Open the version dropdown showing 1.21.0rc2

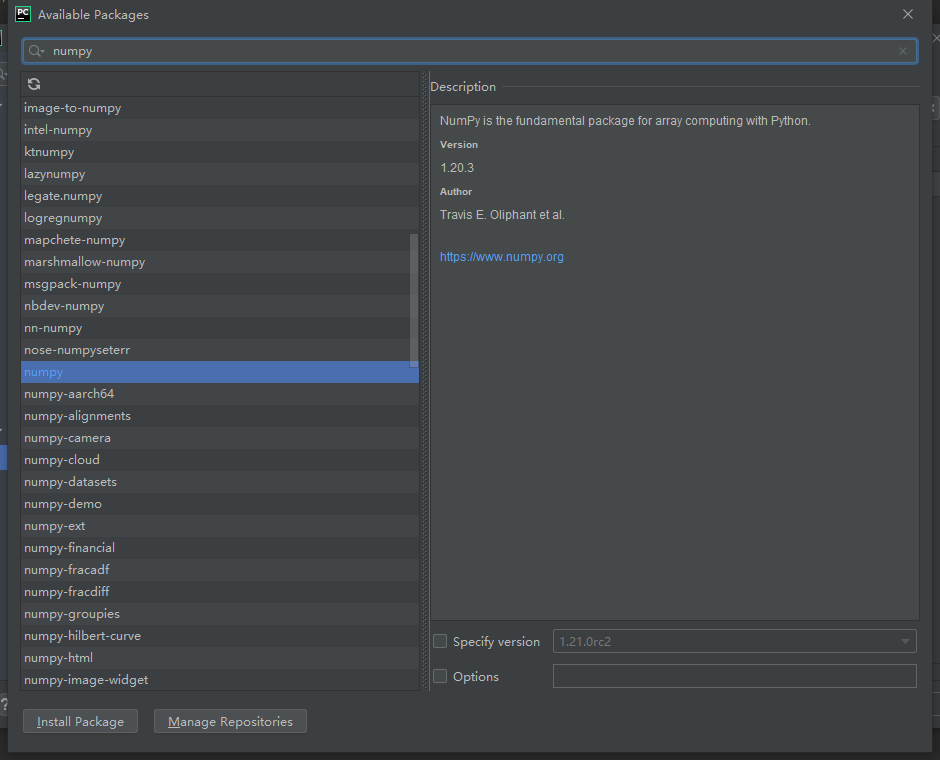(x=904, y=641)
